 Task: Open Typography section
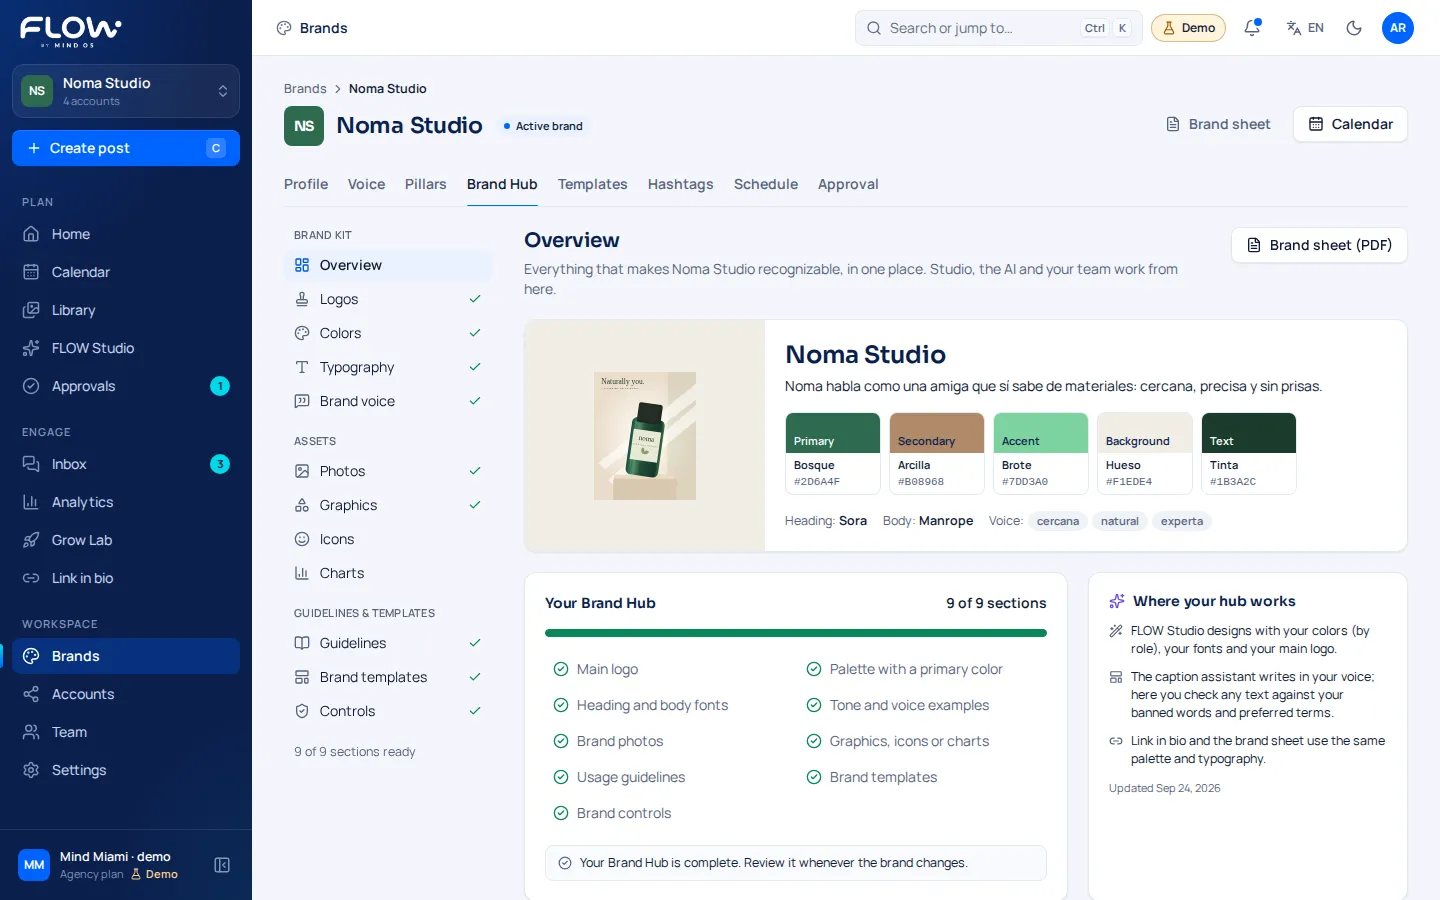click(388, 367)
